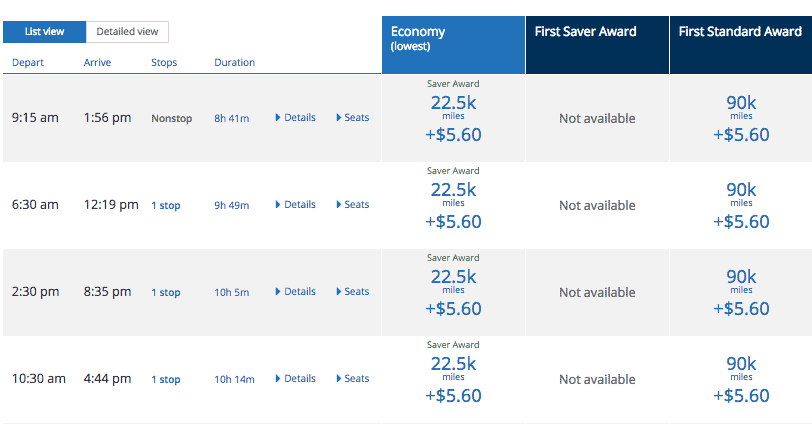Click Not available in the 2:30 pm row
Screen dimensions: 812x424
click(597, 293)
